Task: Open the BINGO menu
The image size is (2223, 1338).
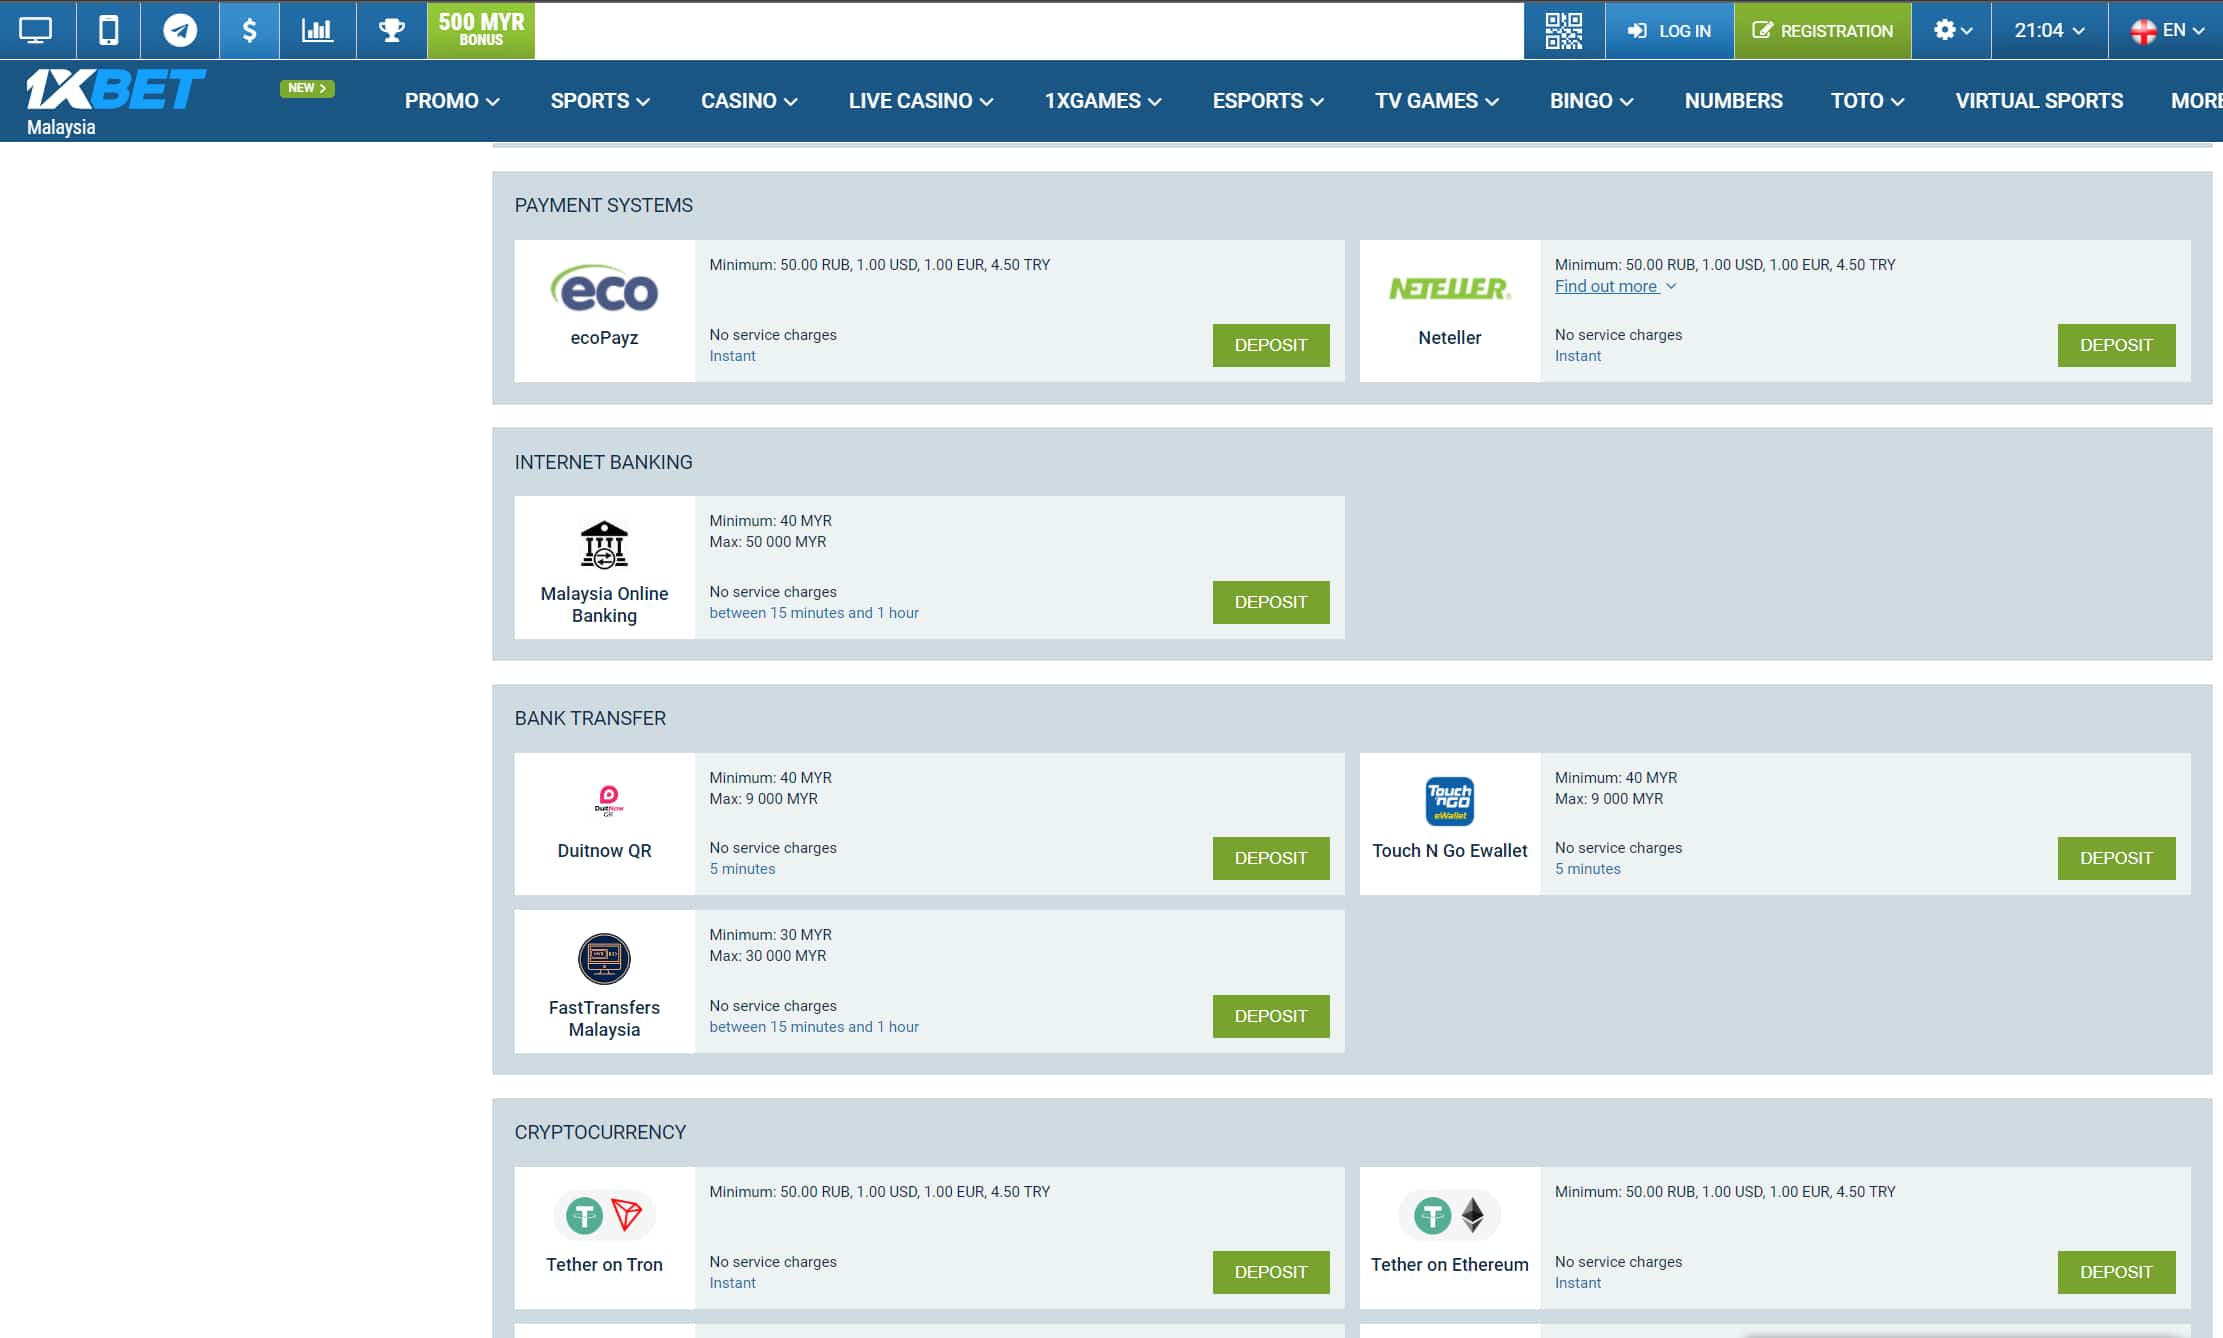Action: pyautogui.click(x=1592, y=101)
